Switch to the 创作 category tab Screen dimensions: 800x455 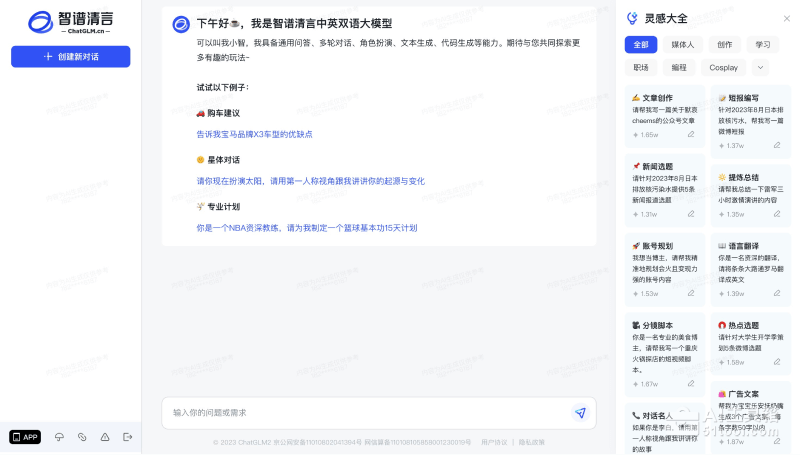[724, 44]
